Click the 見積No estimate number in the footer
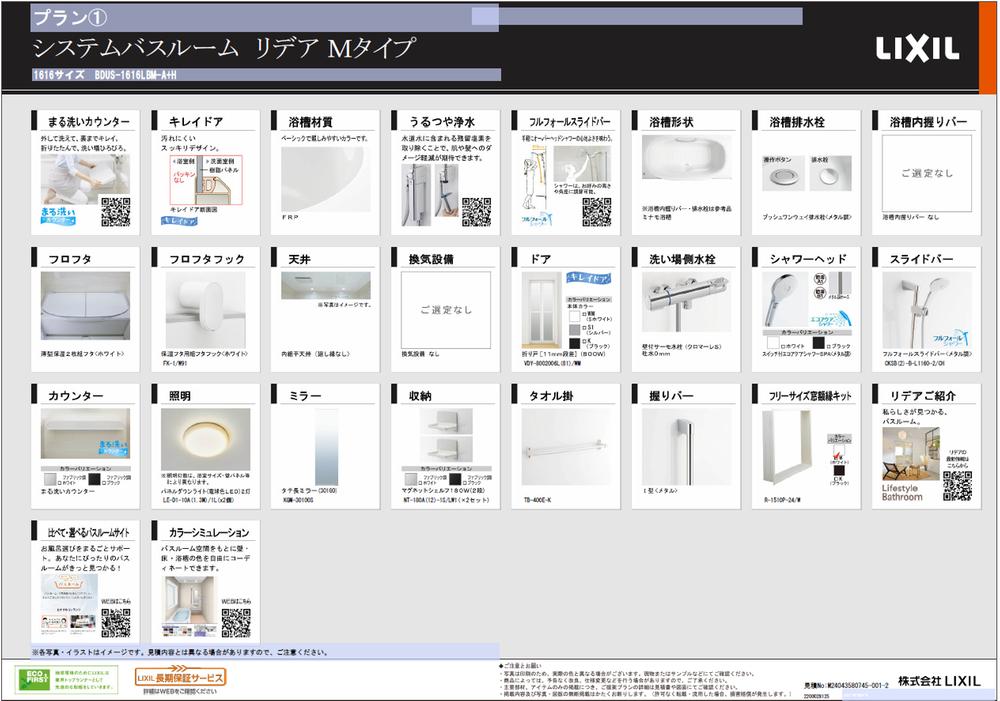This screenshot has width=1000, height=701. pos(846,685)
